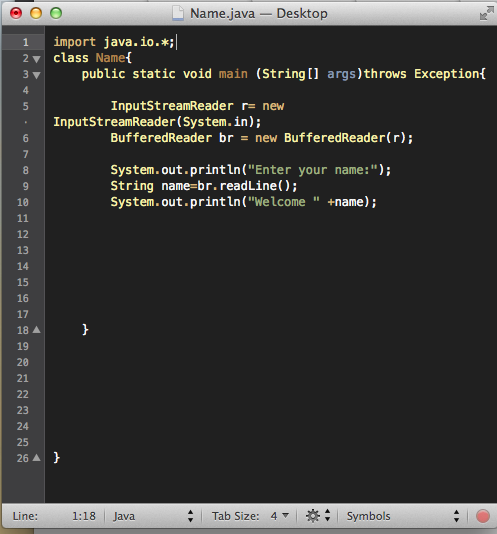Click the 'main' method name
The image size is (497, 534).
pos(233,74)
